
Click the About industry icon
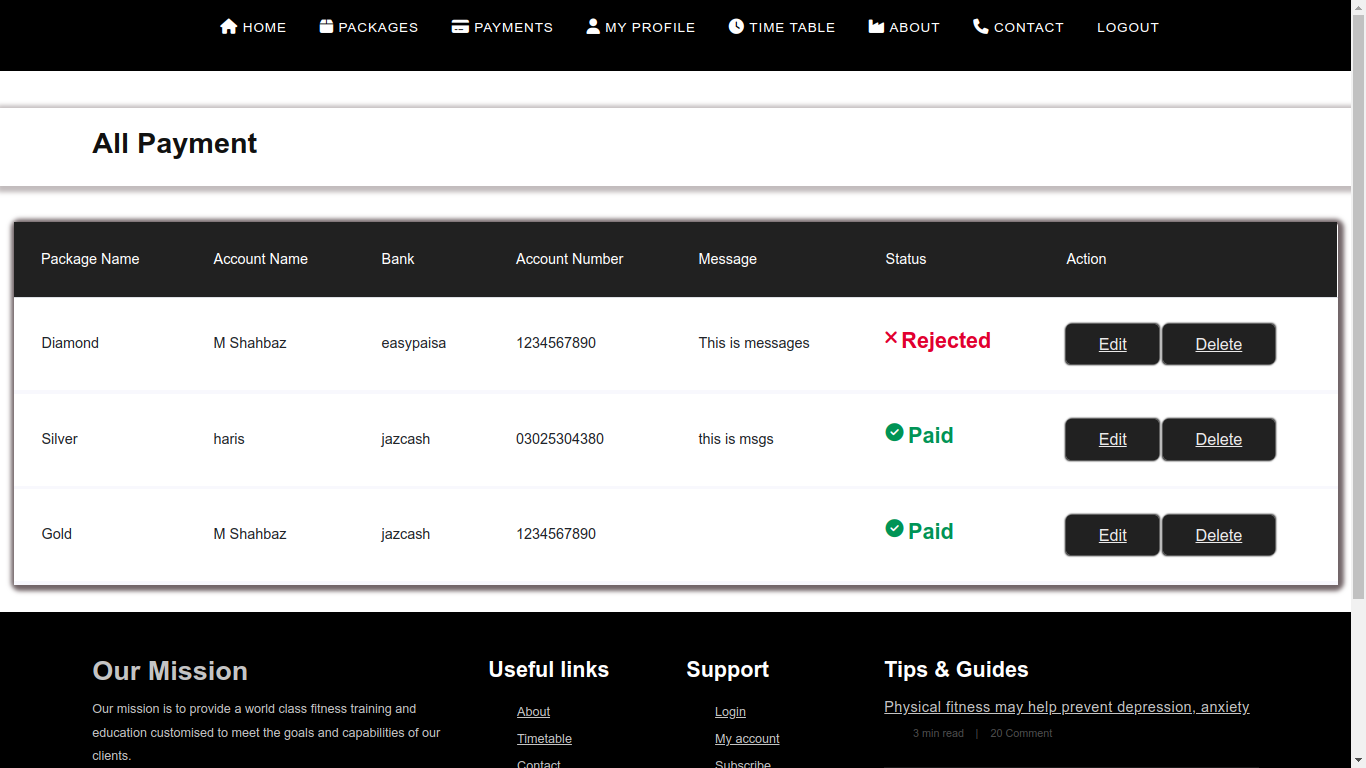click(876, 27)
